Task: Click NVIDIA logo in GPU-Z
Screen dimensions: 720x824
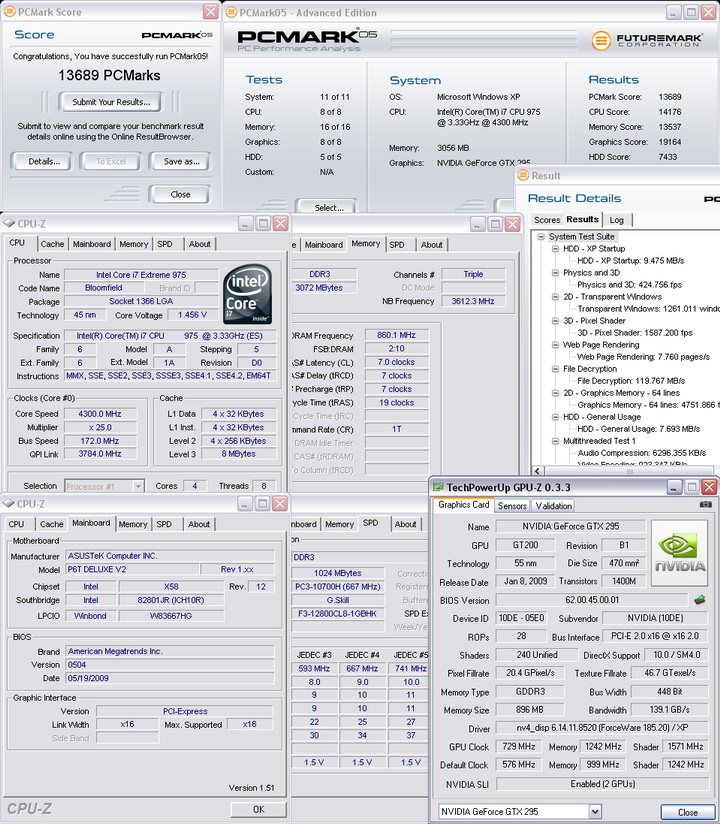Action: click(x=680, y=553)
